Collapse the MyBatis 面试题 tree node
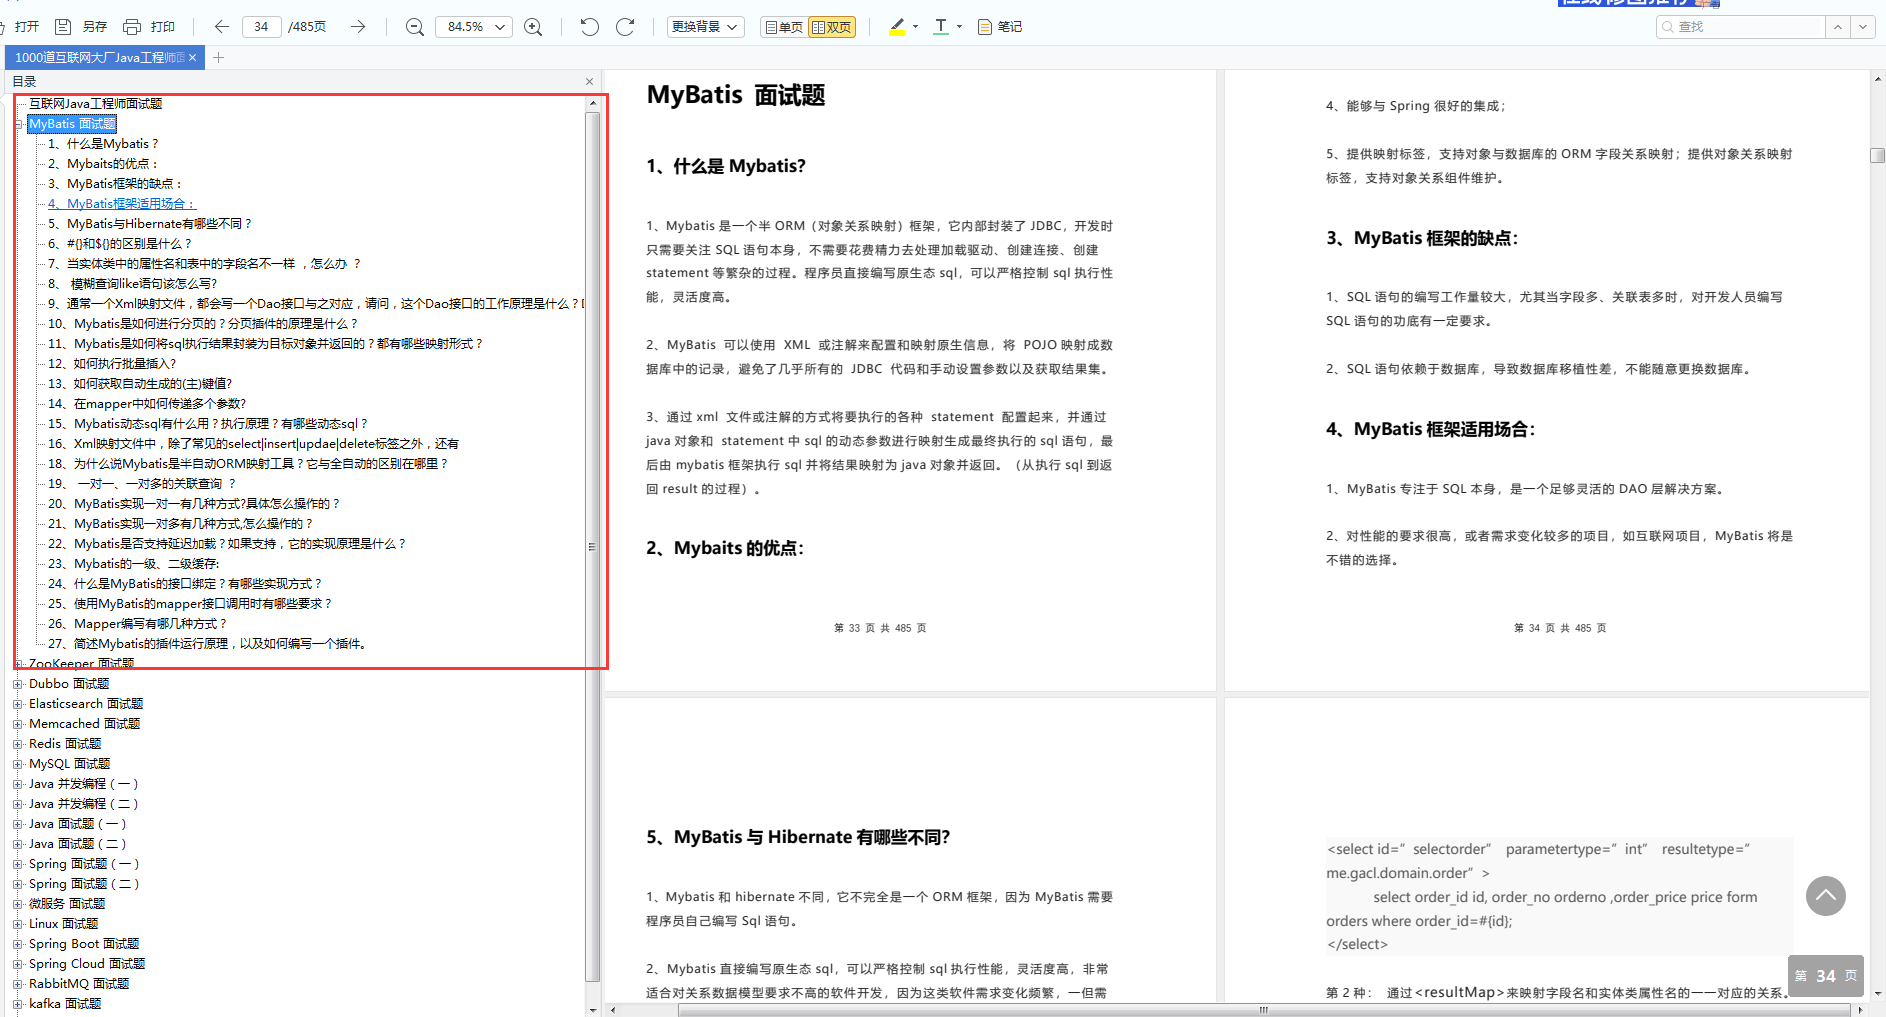Image resolution: width=1886 pixels, height=1017 pixels. (x=18, y=124)
